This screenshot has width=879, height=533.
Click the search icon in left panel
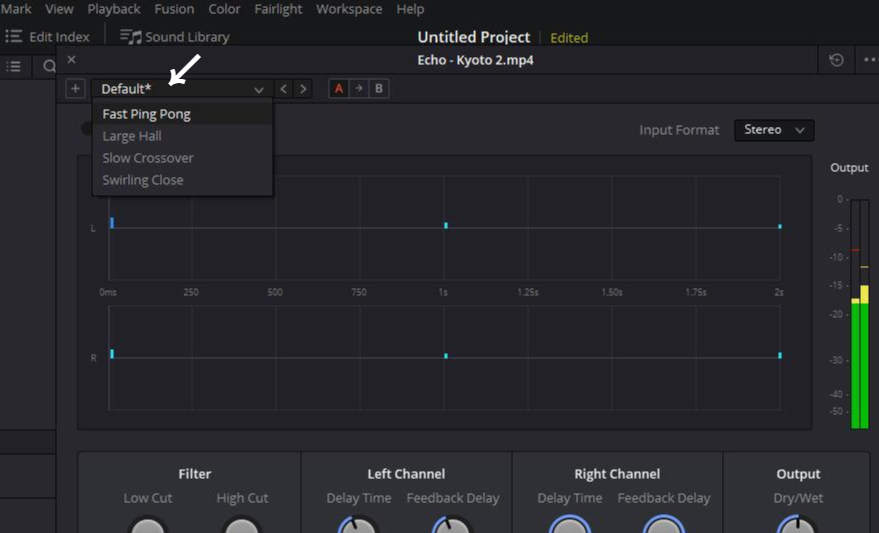(x=49, y=66)
